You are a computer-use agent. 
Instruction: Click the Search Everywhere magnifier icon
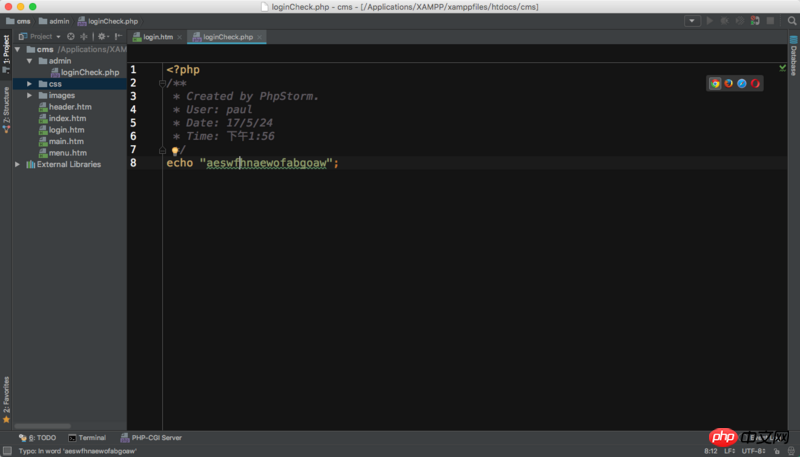point(790,20)
